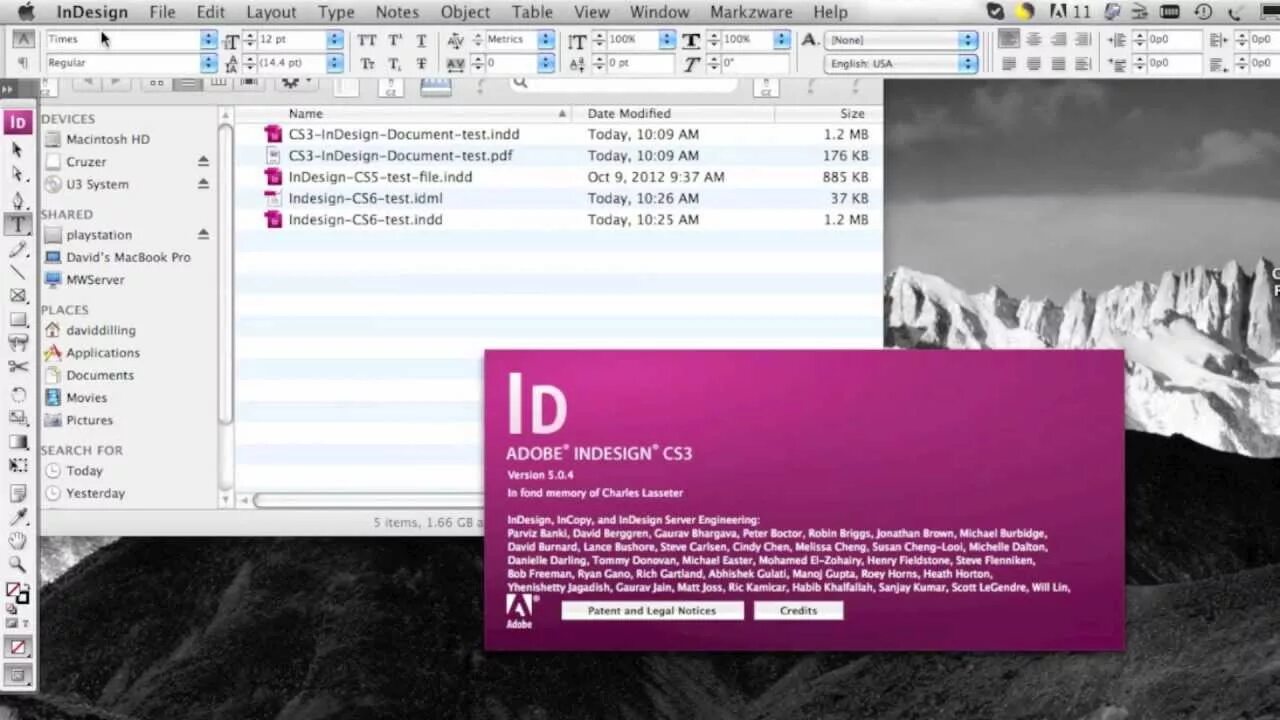Select the Gradient Swatch tool
Screen dimensions: 1280x720
[17, 442]
